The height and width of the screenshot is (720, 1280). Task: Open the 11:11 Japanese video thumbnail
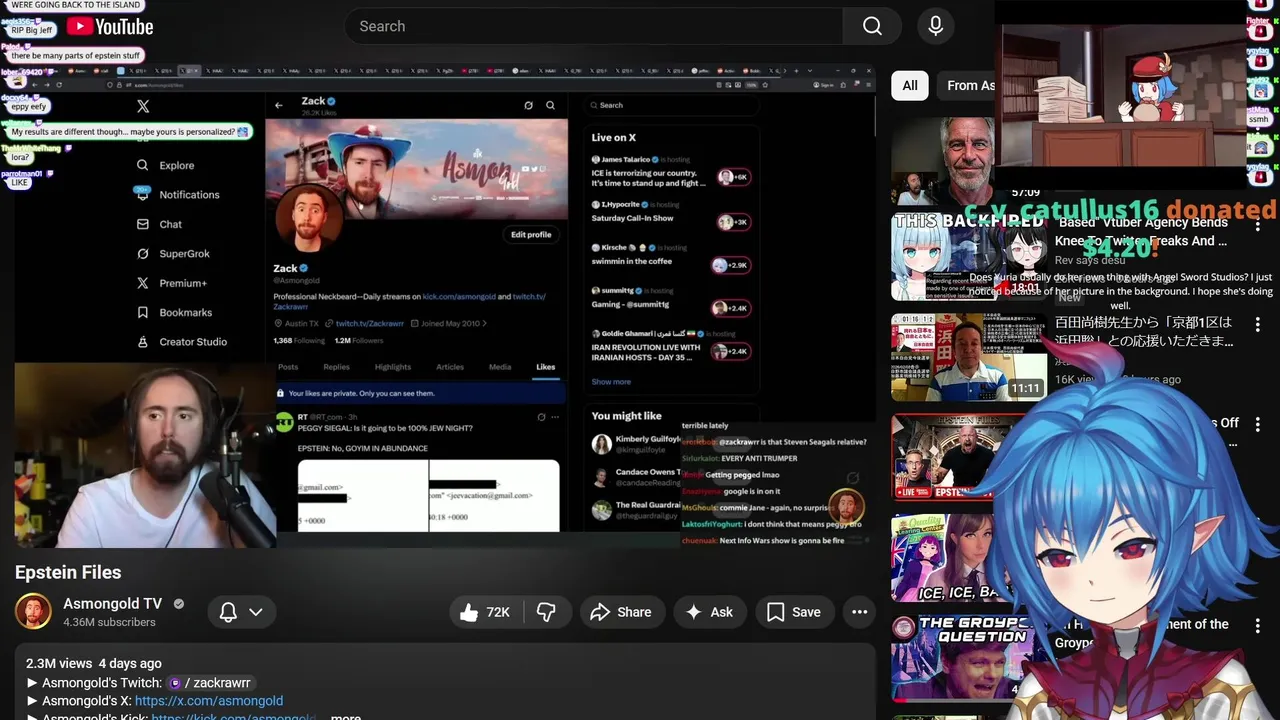(x=968, y=357)
